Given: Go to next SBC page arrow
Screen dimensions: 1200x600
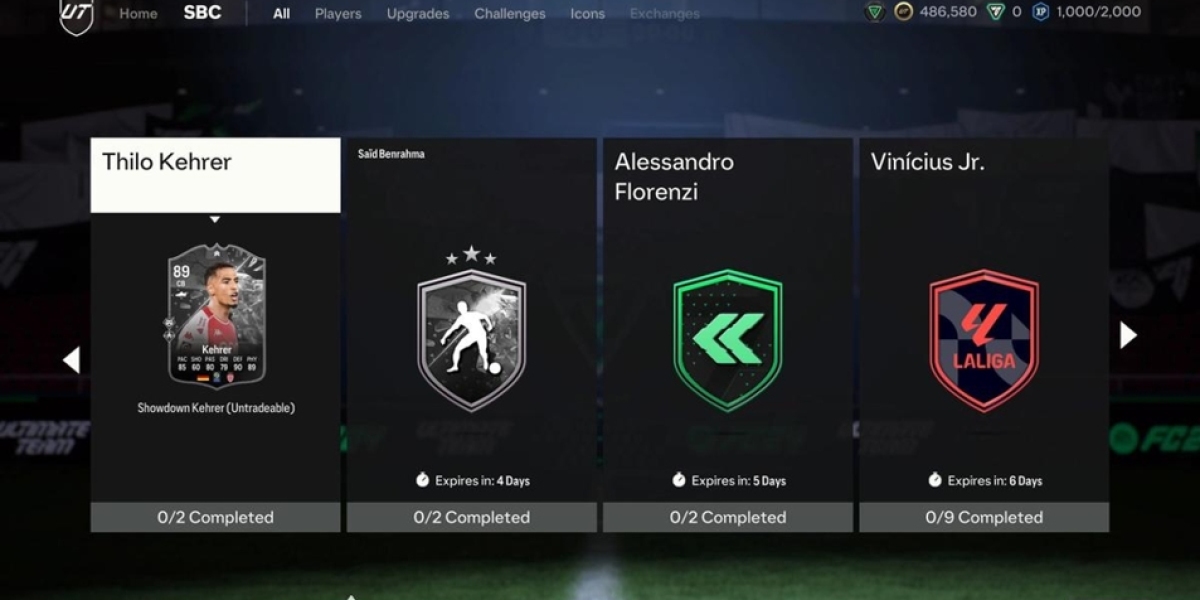Looking at the screenshot, I should pyautogui.click(x=1128, y=335).
